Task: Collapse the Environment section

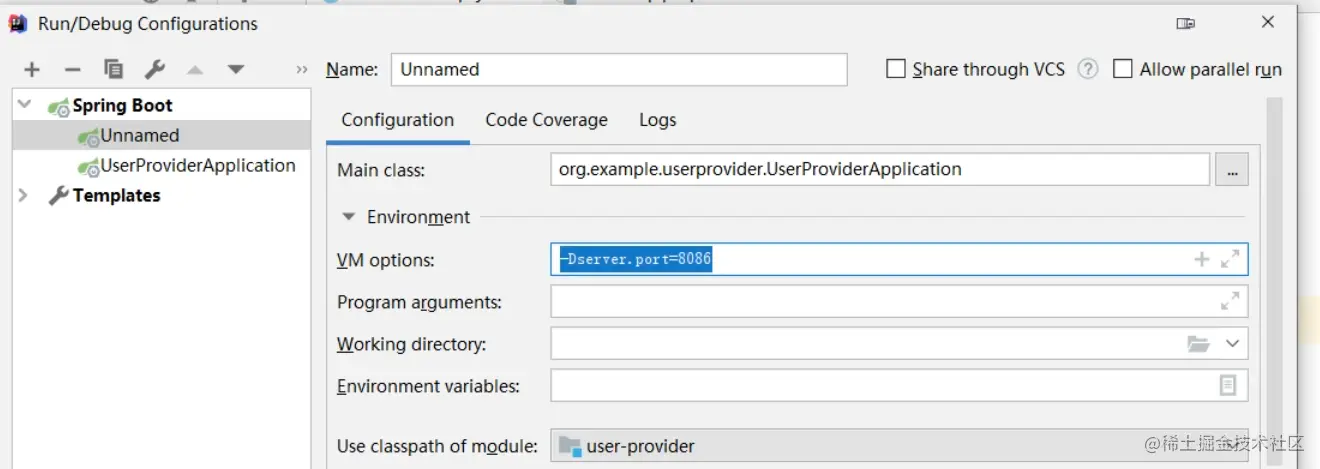Action: (x=348, y=217)
